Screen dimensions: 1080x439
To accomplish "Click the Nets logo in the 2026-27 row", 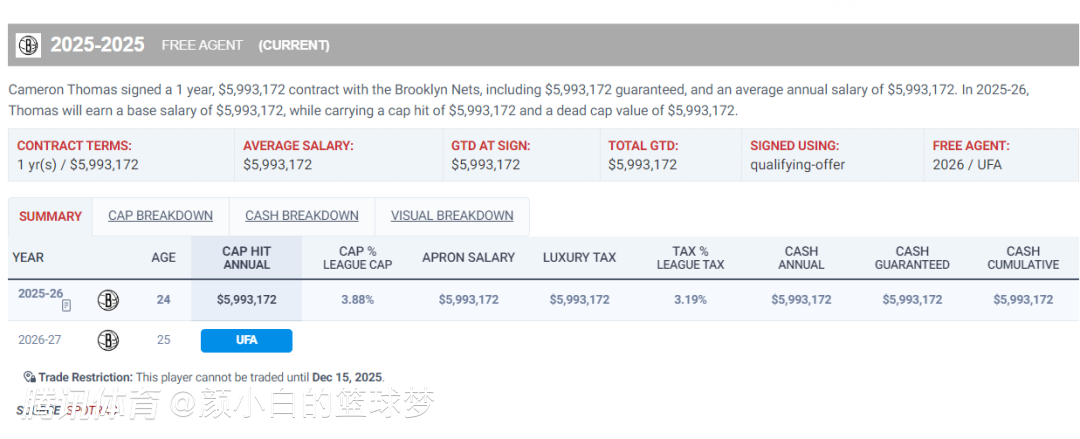I will pos(108,340).
